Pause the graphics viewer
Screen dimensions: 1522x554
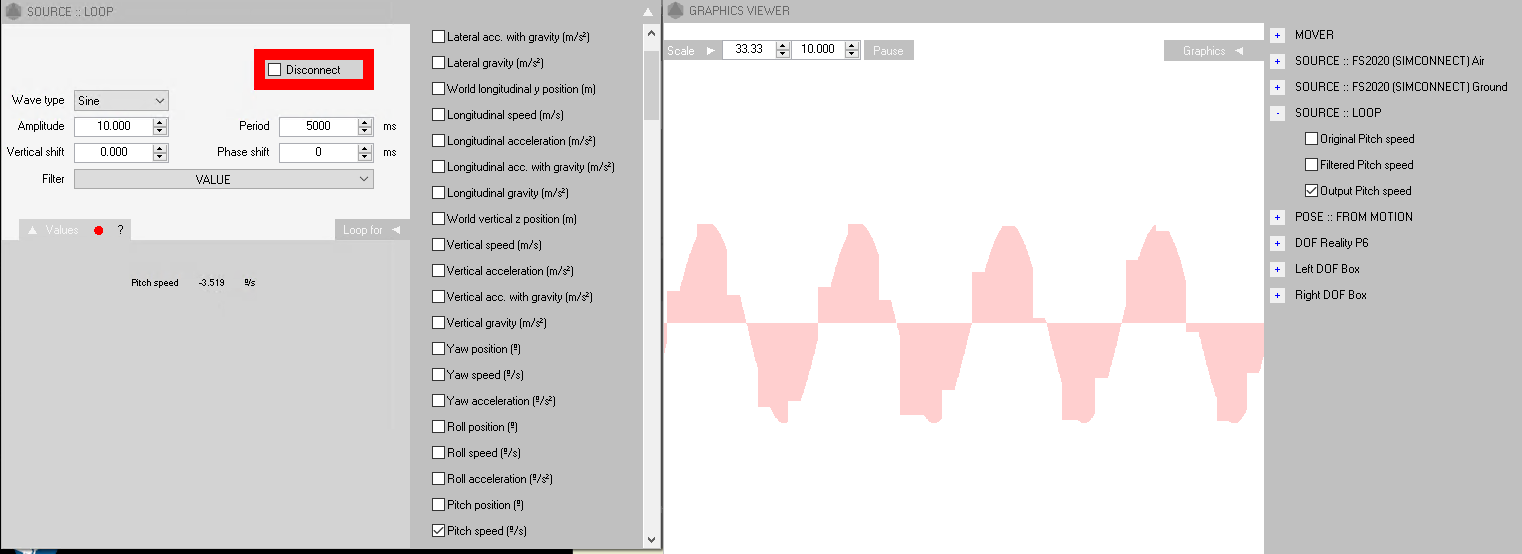click(x=888, y=50)
